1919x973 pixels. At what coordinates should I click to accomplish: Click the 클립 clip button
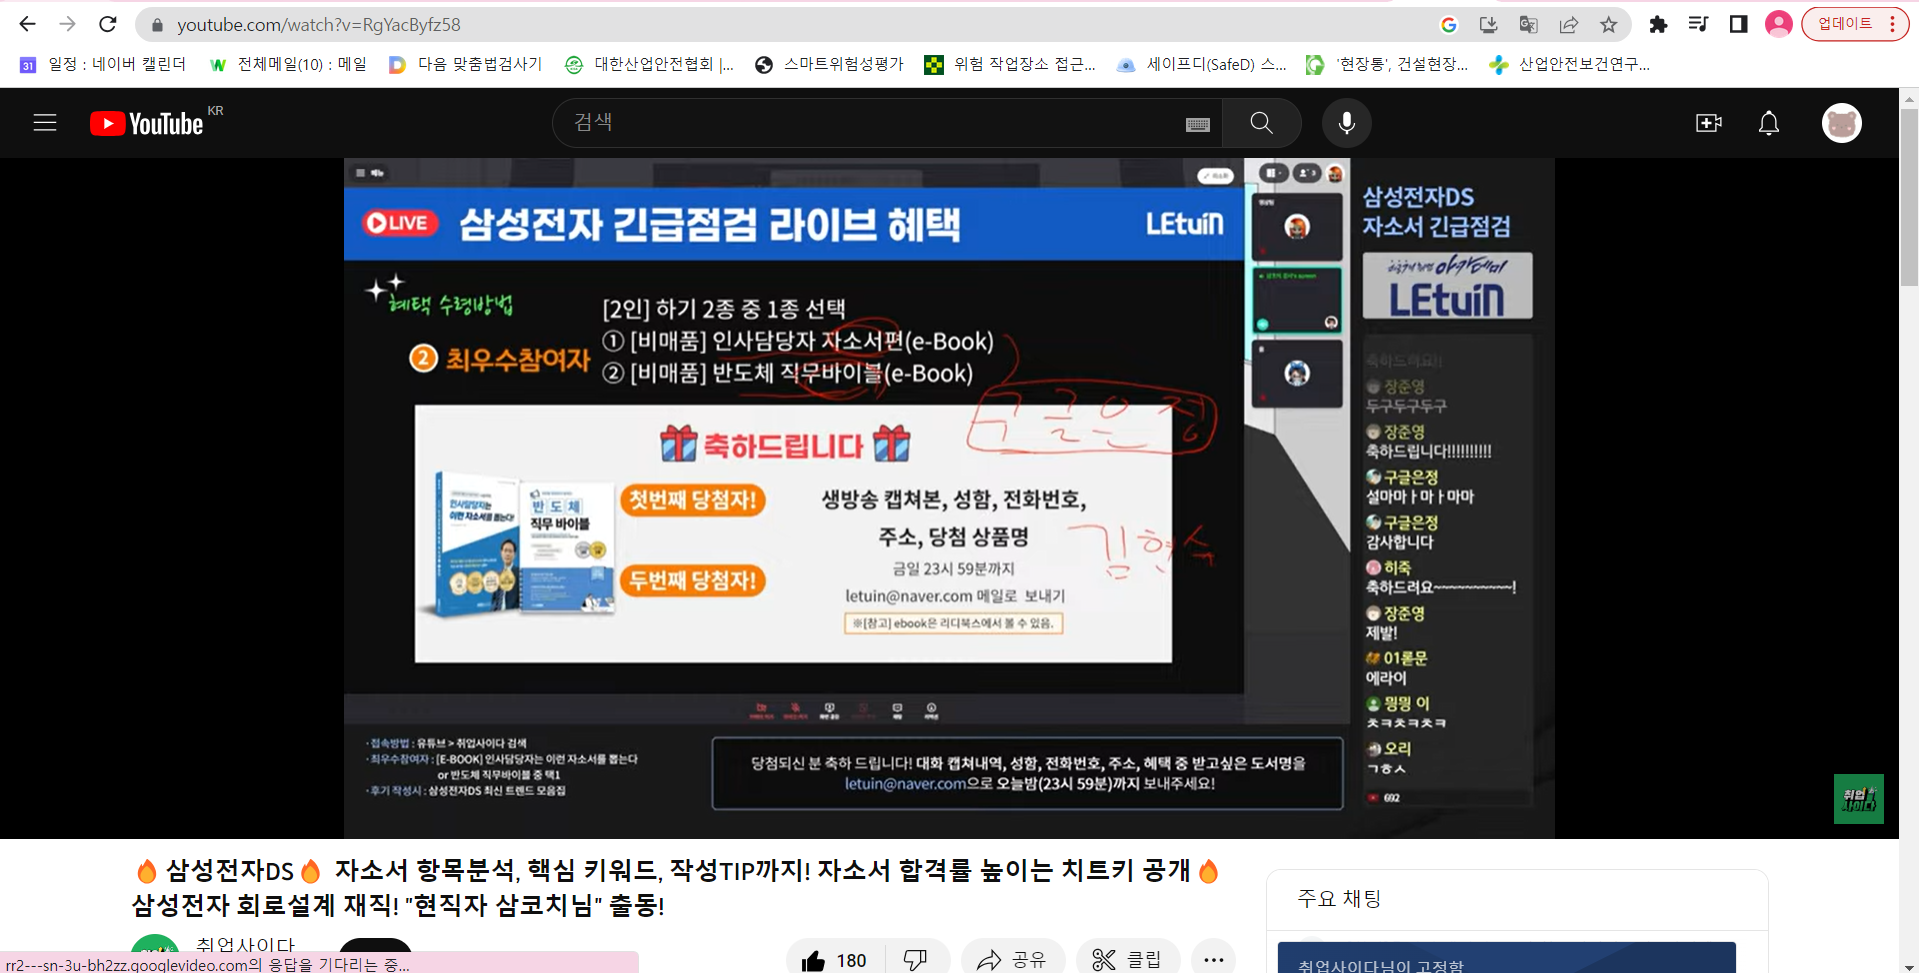(1128, 960)
